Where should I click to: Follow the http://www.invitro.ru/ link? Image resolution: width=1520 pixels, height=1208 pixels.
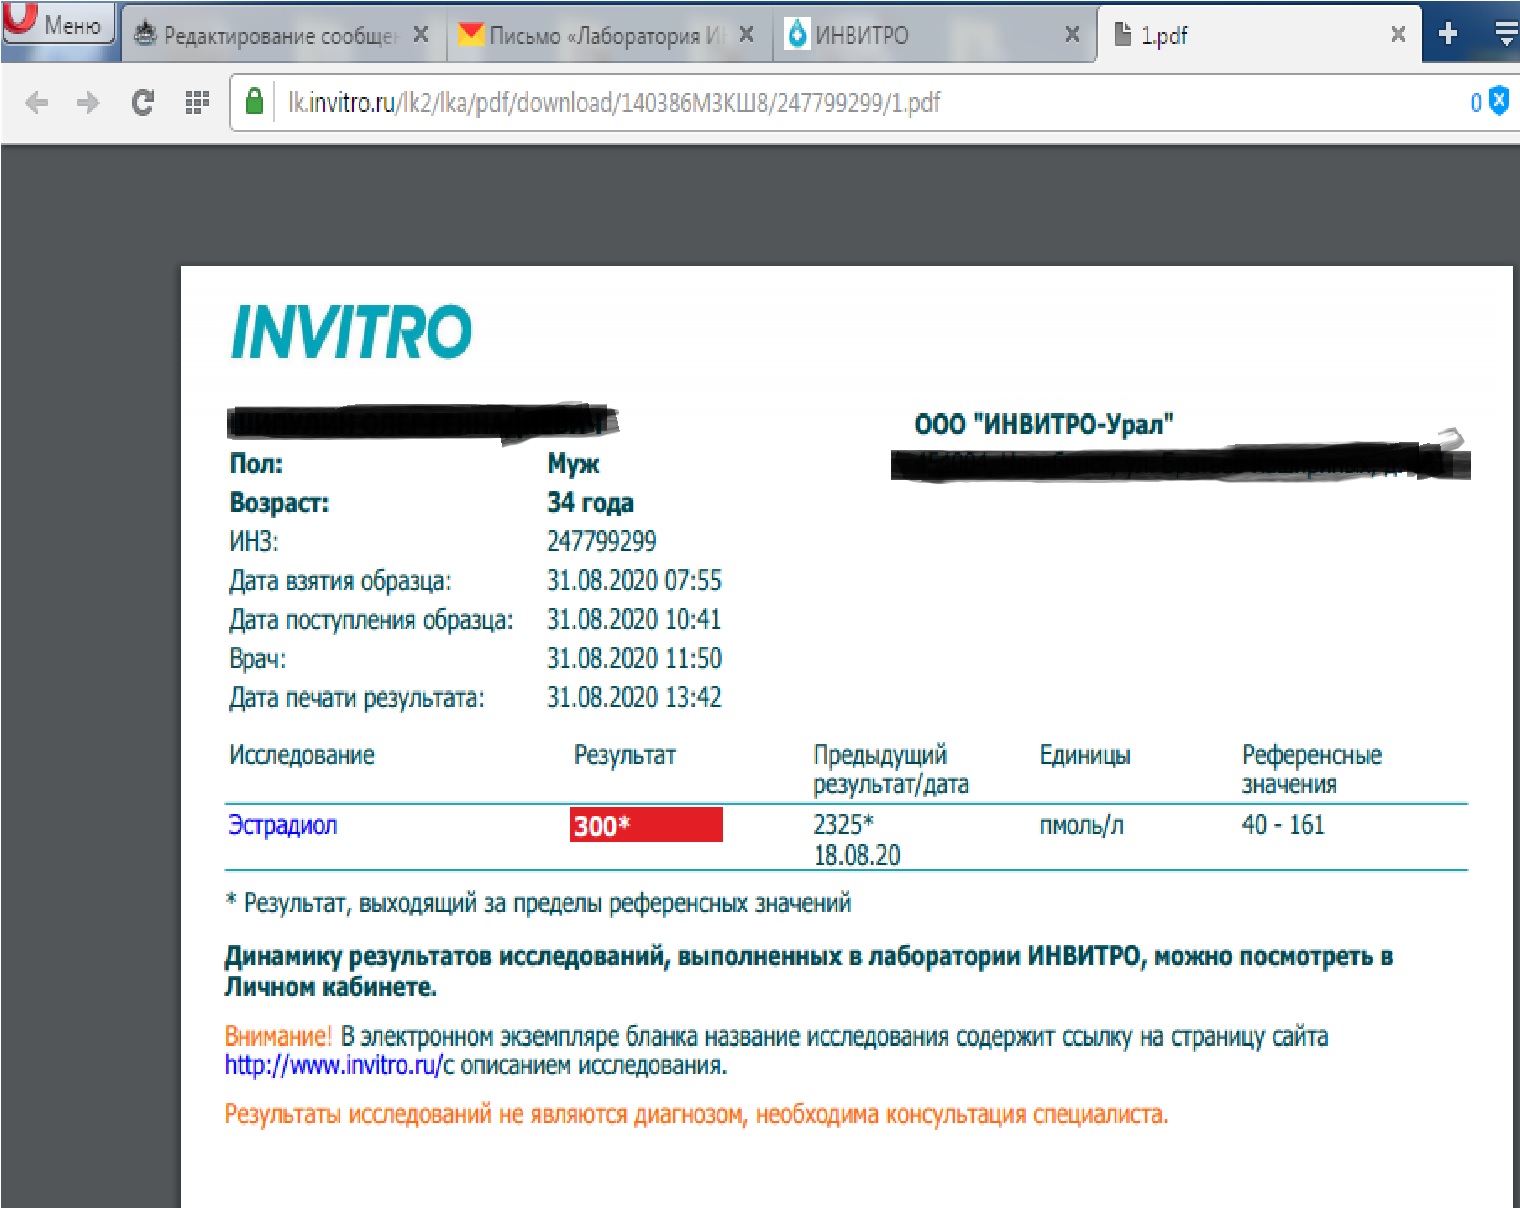[x=333, y=1066]
